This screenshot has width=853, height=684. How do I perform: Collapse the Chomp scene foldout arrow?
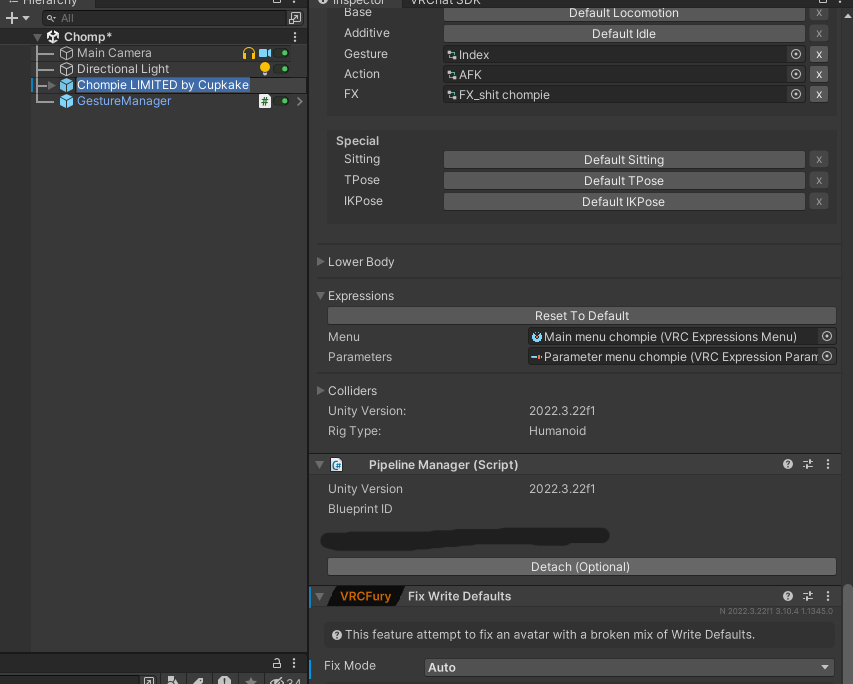click(37, 37)
